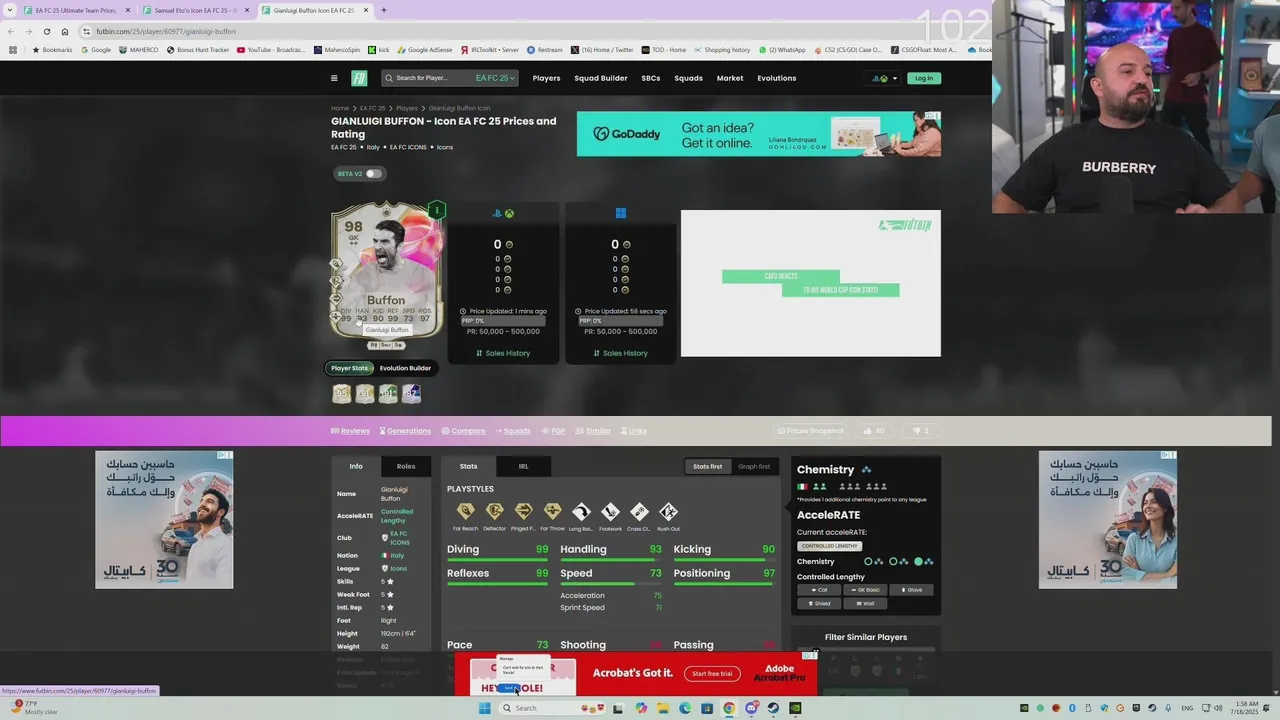Click the Far Throw playstyle icon

tap(552, 511)
